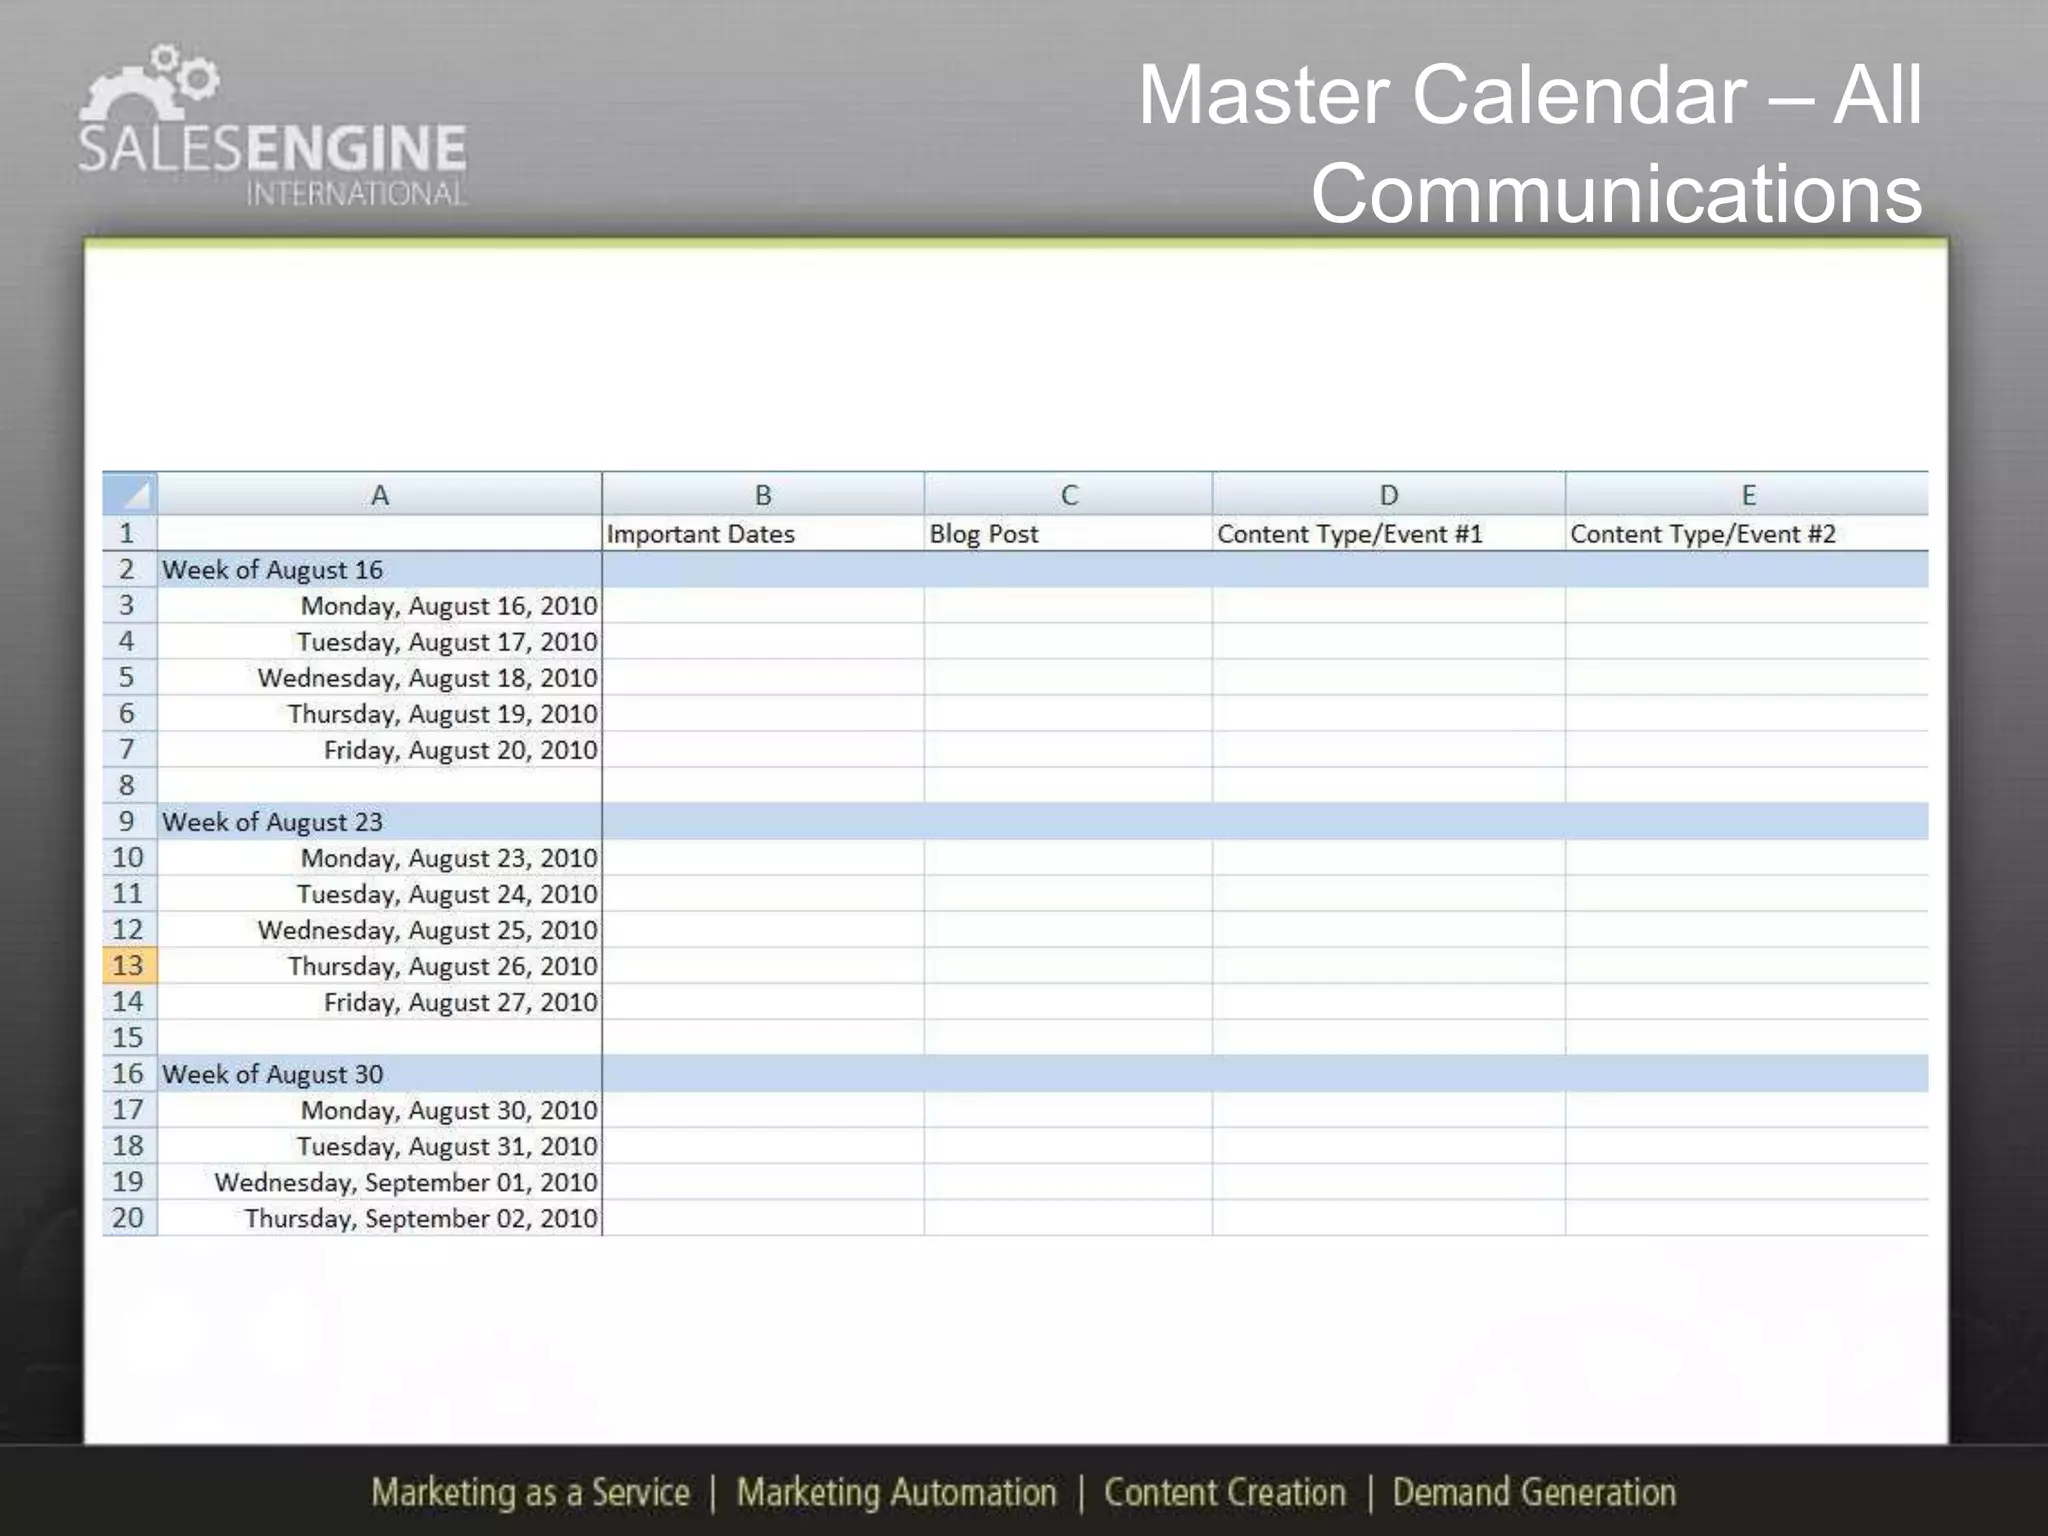Click the 'Important Dates' header cell
This screenshot has height=1536, width=2048.
pos(763,533)
